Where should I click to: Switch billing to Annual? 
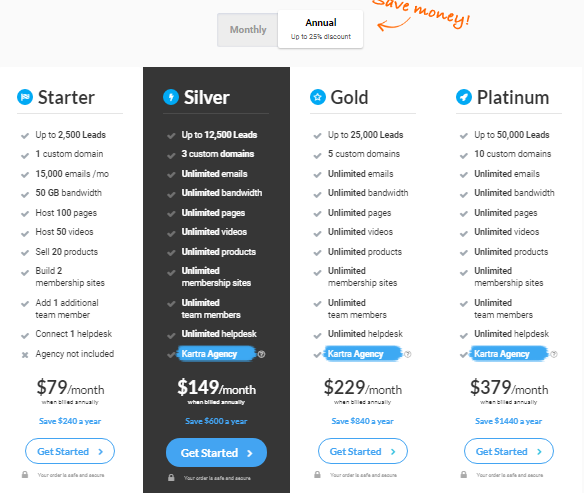(x=321, y=29)
